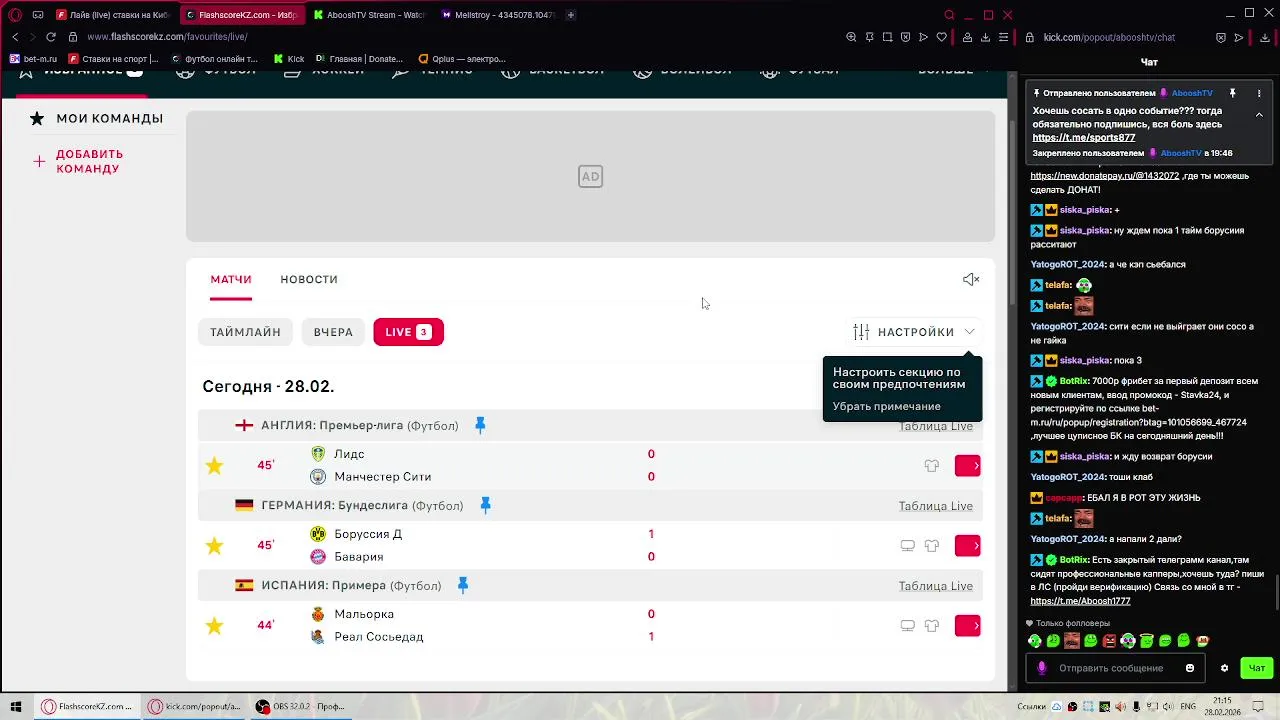This screenshot has width=1280, height=720.
Task: Open the browser easy-setup menu icon
Action: pyautogui.click(x=1003, y=37)
